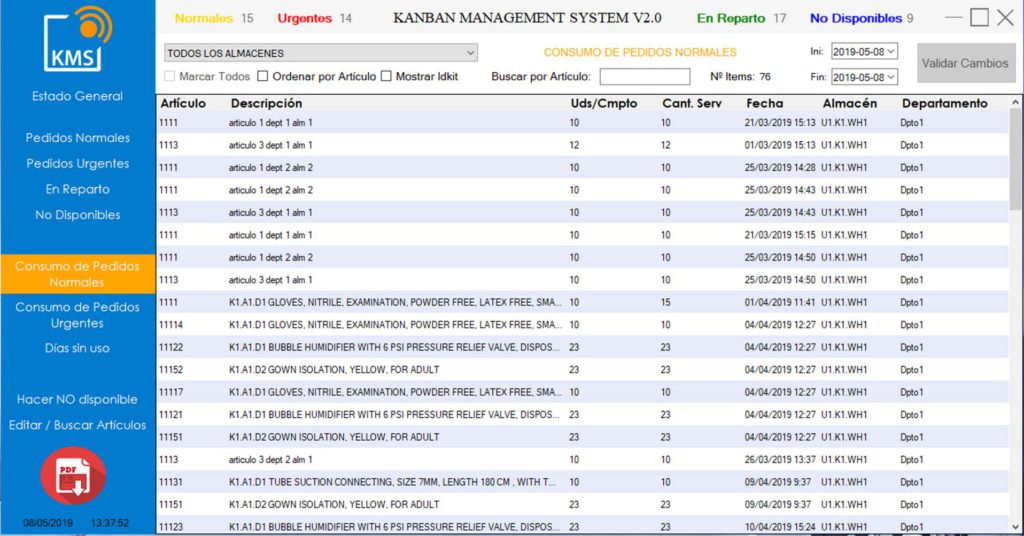Sort by Fecha column header
Image resolution: width=1024 pixels, height=536 pixels.
click(765, 103)
